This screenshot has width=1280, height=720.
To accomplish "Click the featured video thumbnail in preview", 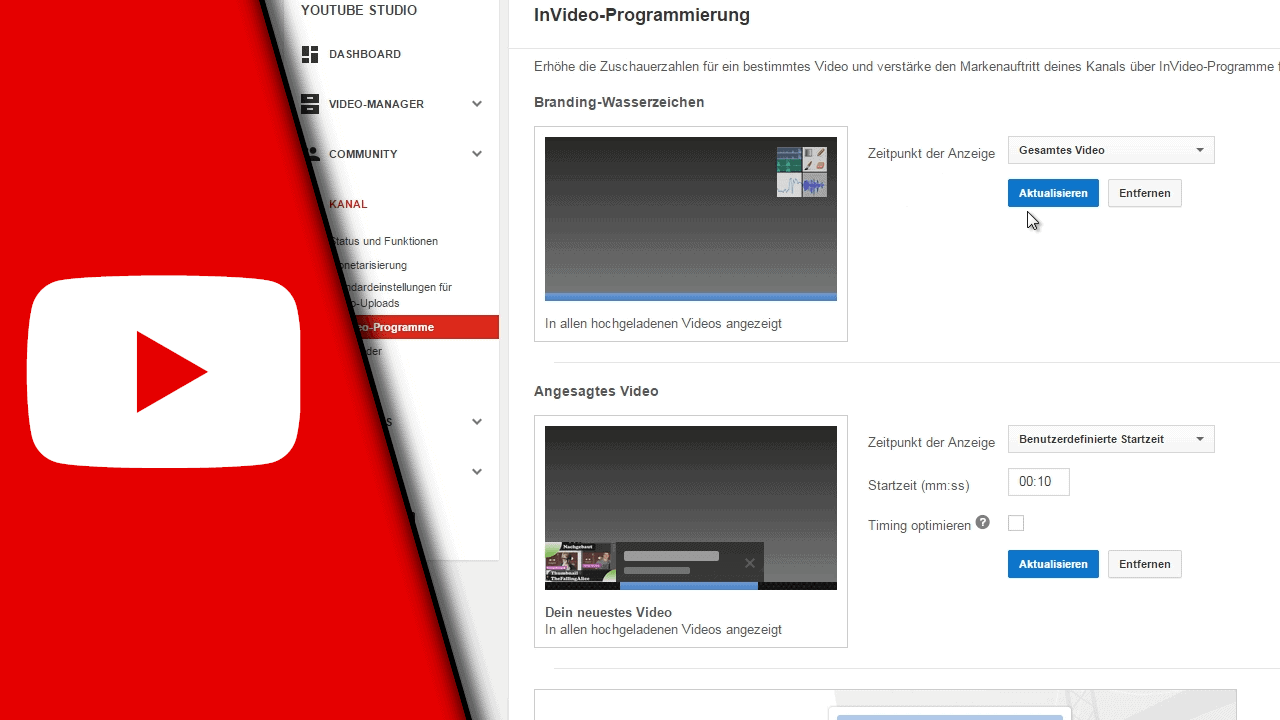I will pos(580,562).
